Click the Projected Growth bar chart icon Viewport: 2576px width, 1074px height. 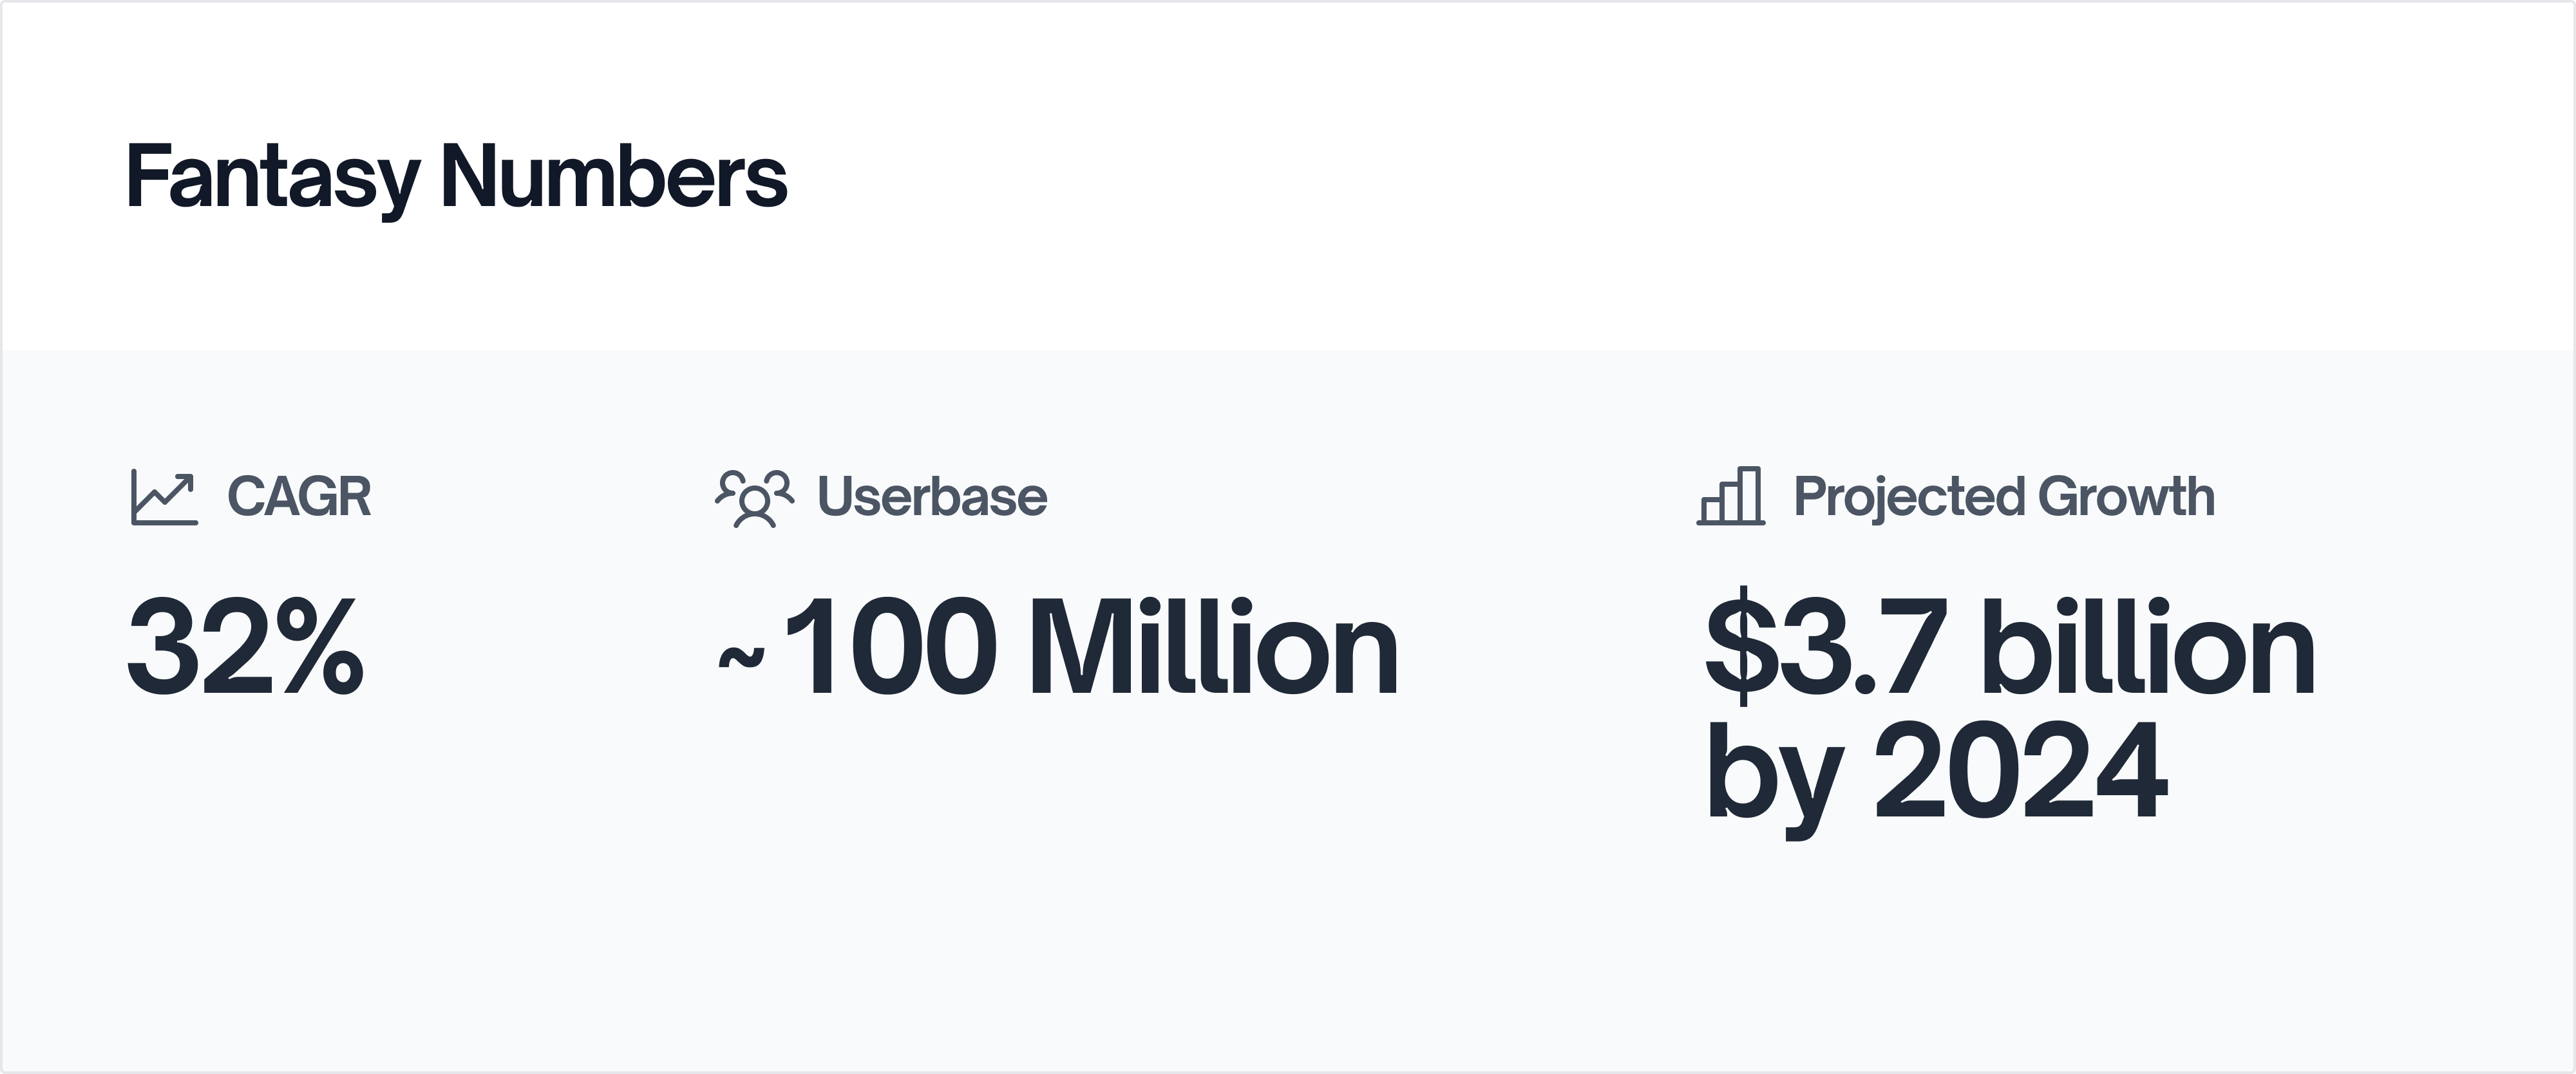1730,496
